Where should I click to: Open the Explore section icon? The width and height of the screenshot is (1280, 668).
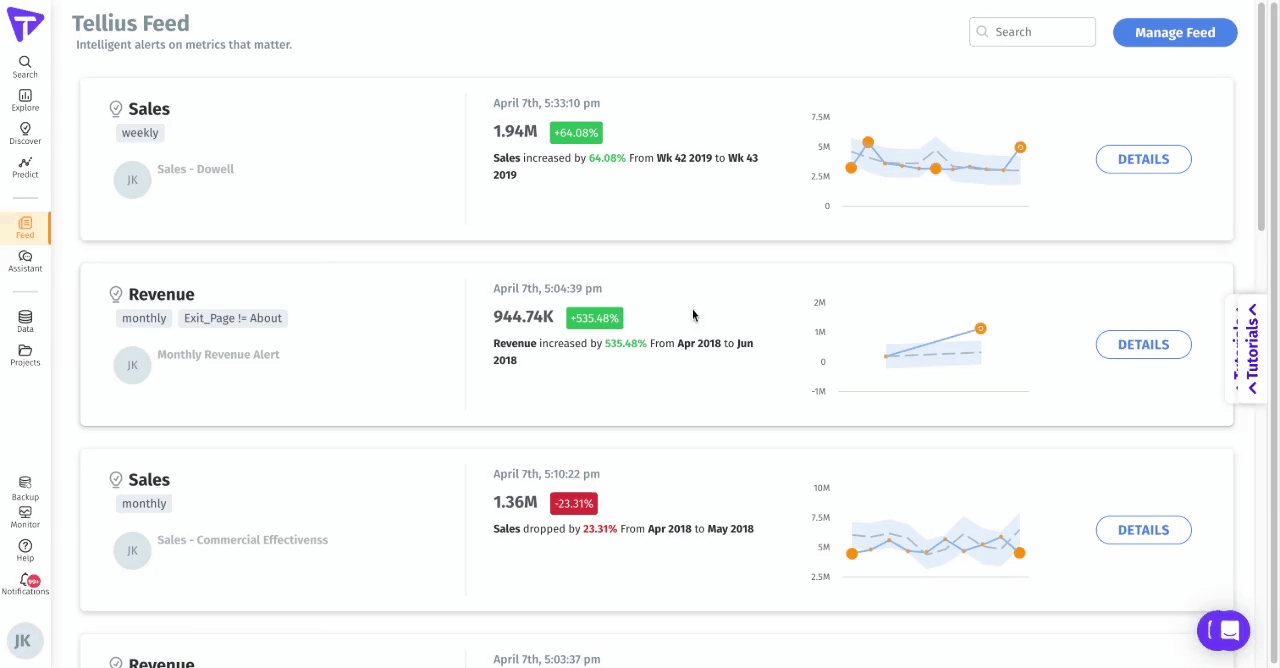(25, 100)
